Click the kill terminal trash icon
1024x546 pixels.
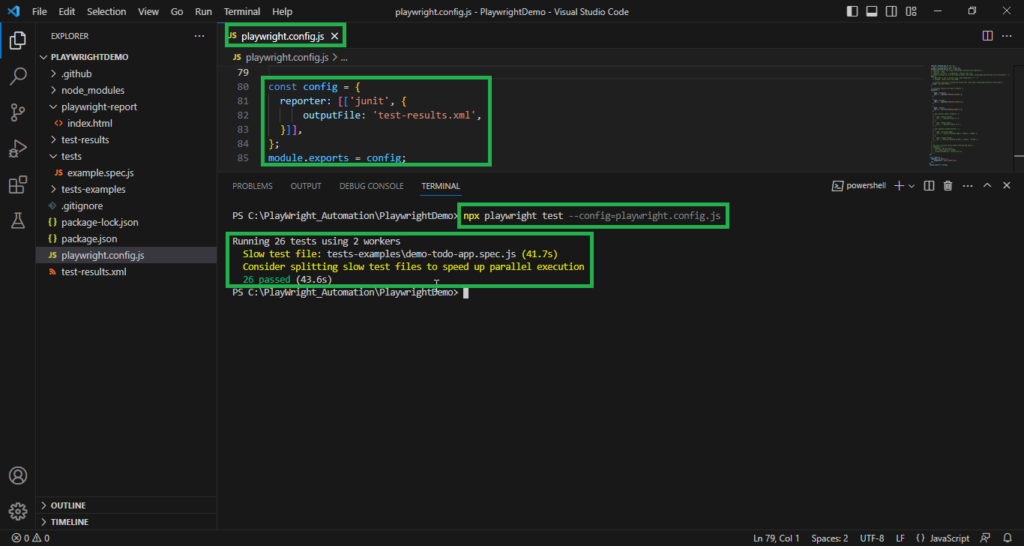pos(948,186)
